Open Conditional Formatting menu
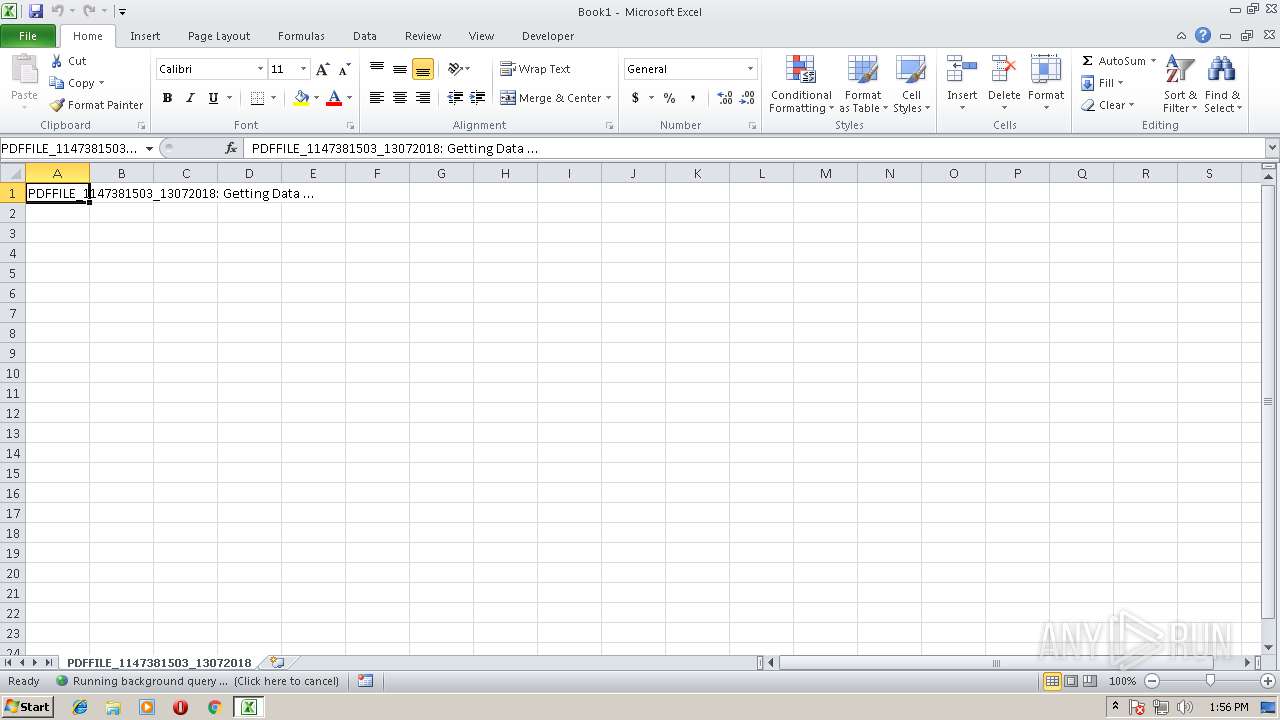This screenshot has width=1280, height=720. 801,84
